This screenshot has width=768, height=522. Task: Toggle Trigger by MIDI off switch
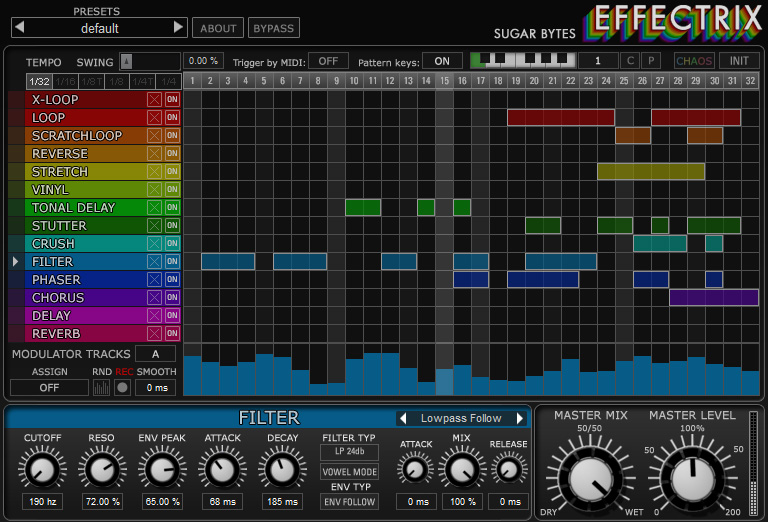pos(328,61)
